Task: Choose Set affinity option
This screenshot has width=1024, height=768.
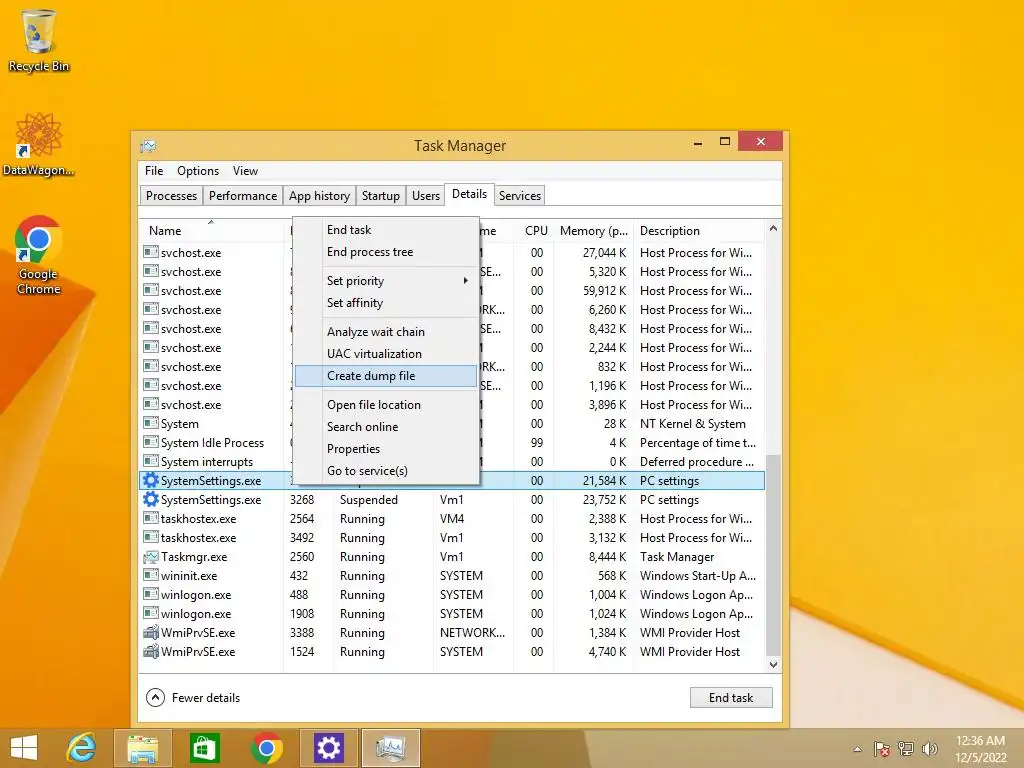Action: coord(386,303)
